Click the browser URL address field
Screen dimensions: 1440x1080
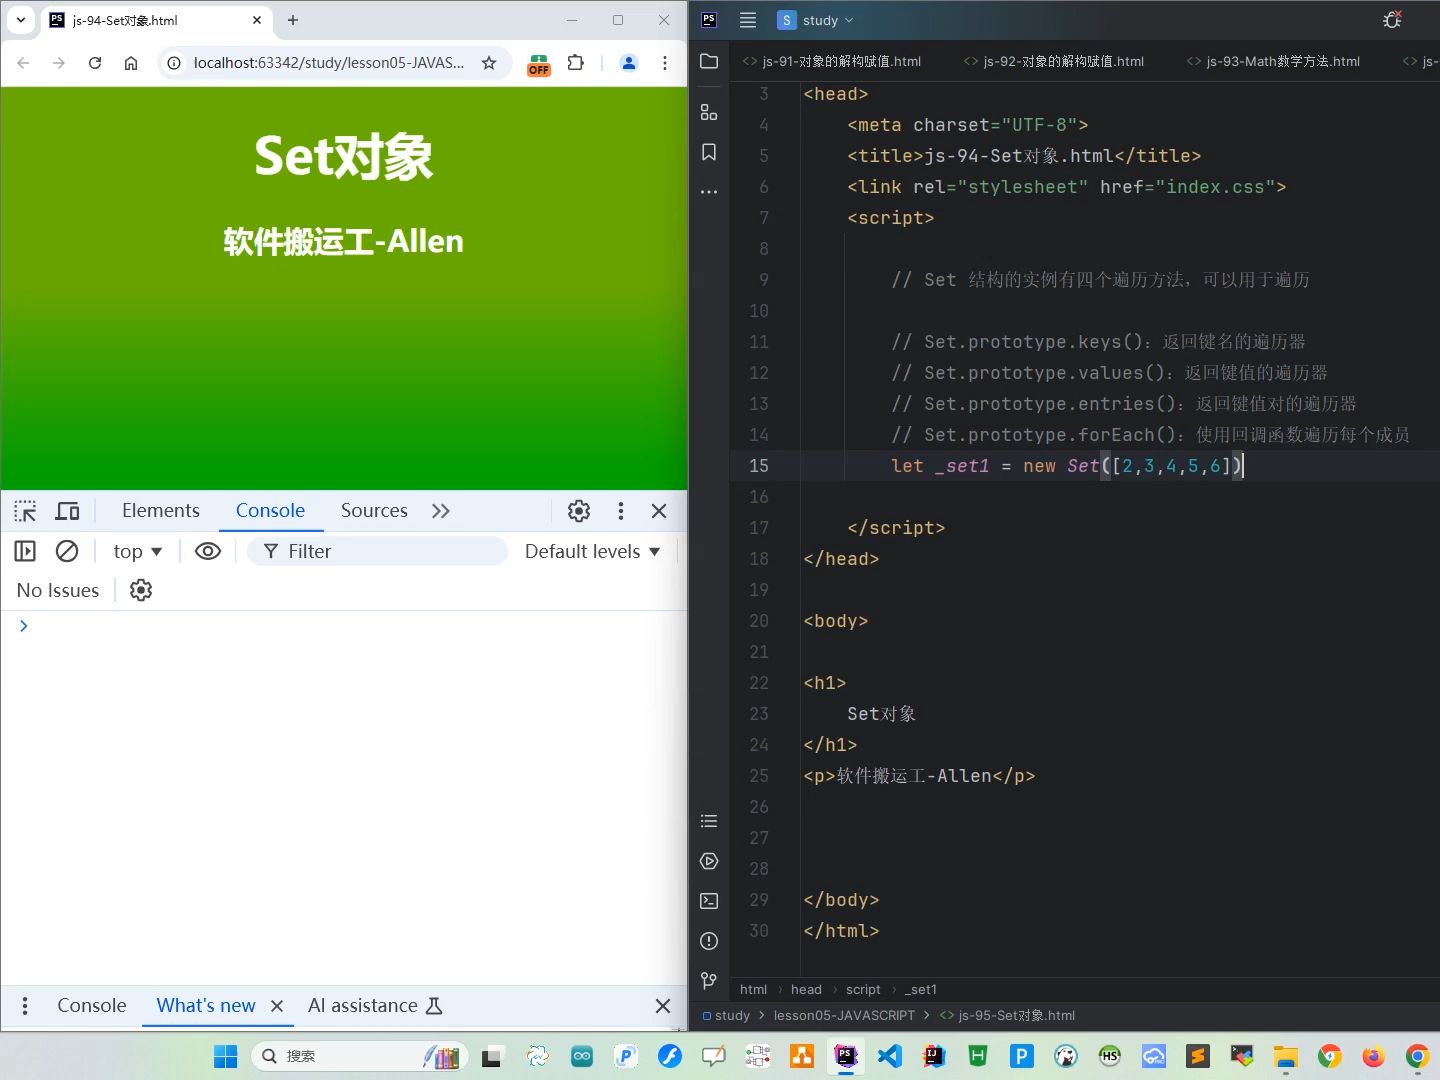(x=329, y=63)
